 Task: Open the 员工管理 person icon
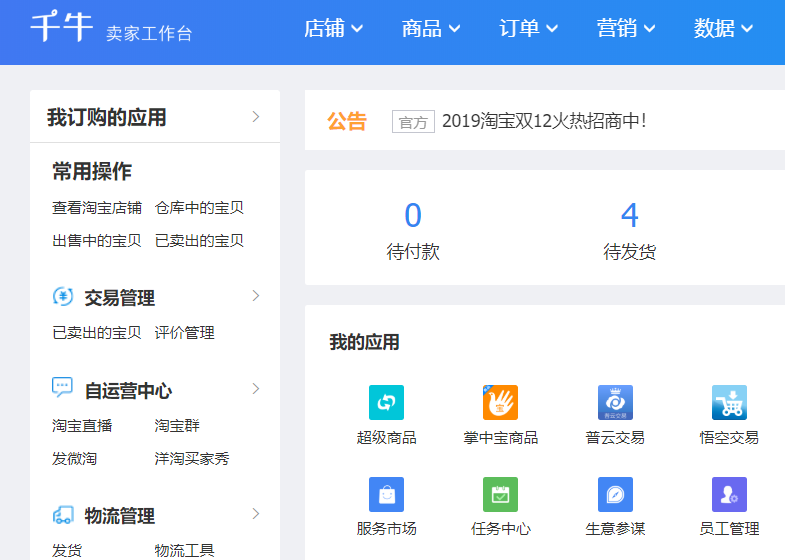pos(729,494)
